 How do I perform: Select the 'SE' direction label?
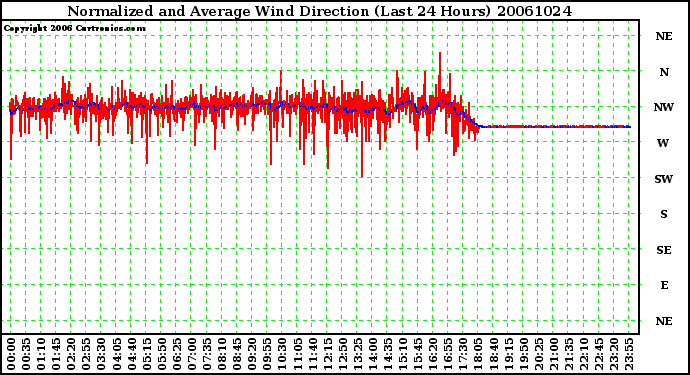click(x=664, y=250)
